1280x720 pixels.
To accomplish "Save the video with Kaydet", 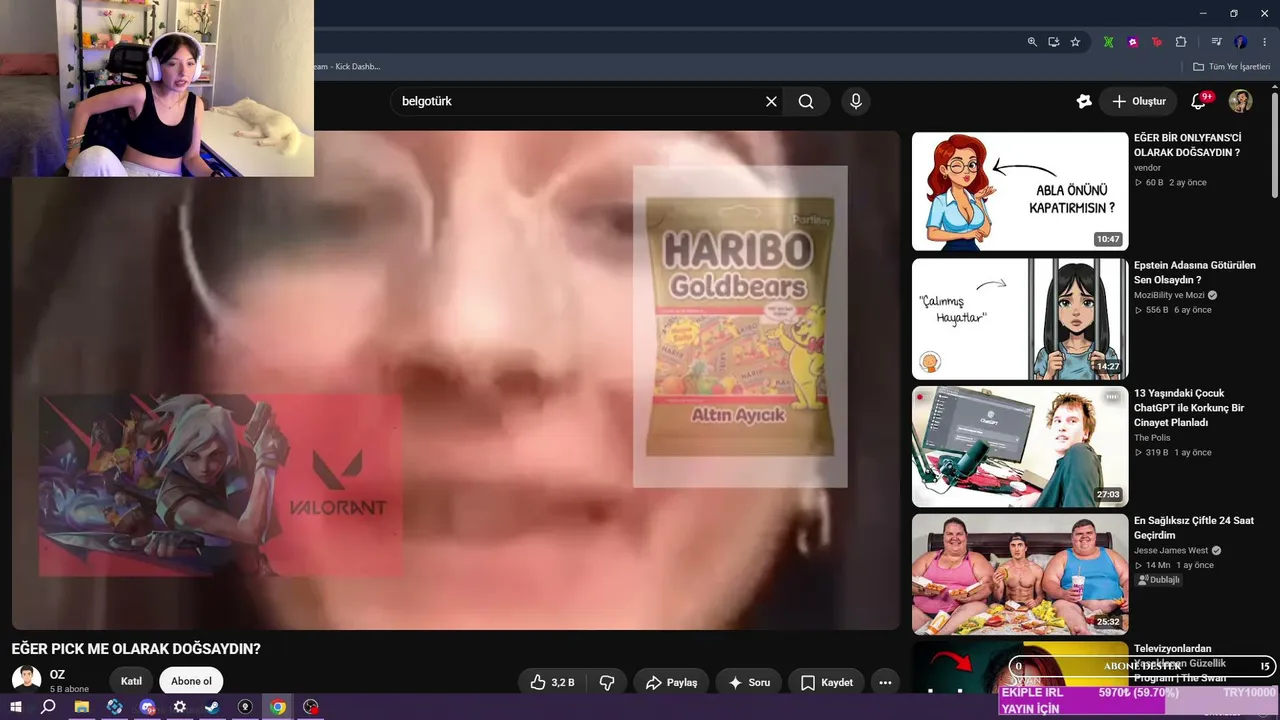I will pyautogui.click(x=826, y=682).
